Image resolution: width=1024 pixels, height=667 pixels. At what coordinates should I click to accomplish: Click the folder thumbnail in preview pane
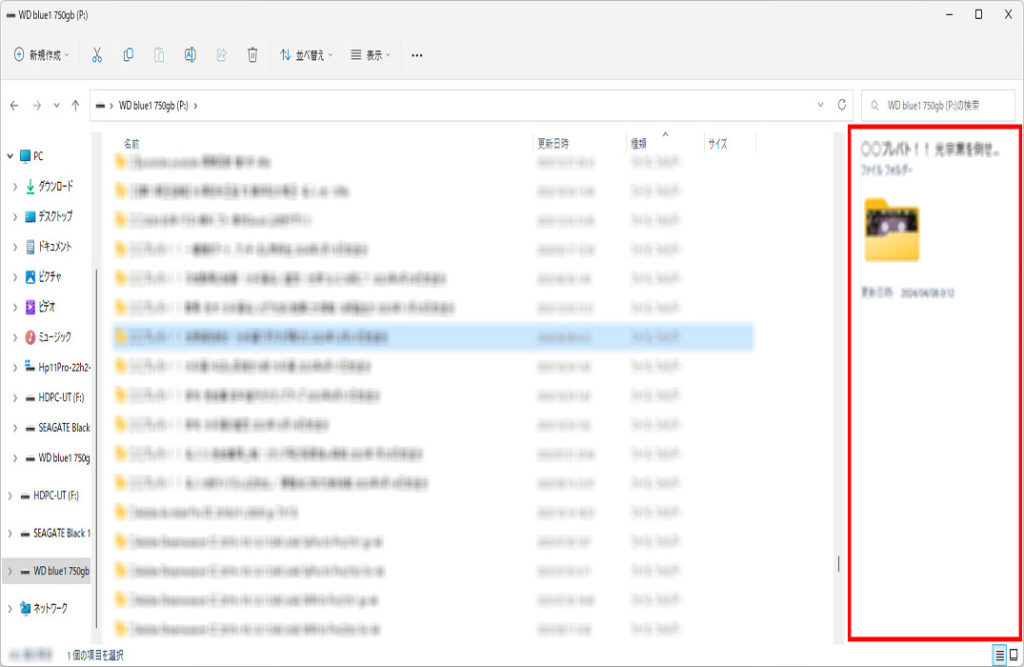pyautogui.click(x=891, y=229)
